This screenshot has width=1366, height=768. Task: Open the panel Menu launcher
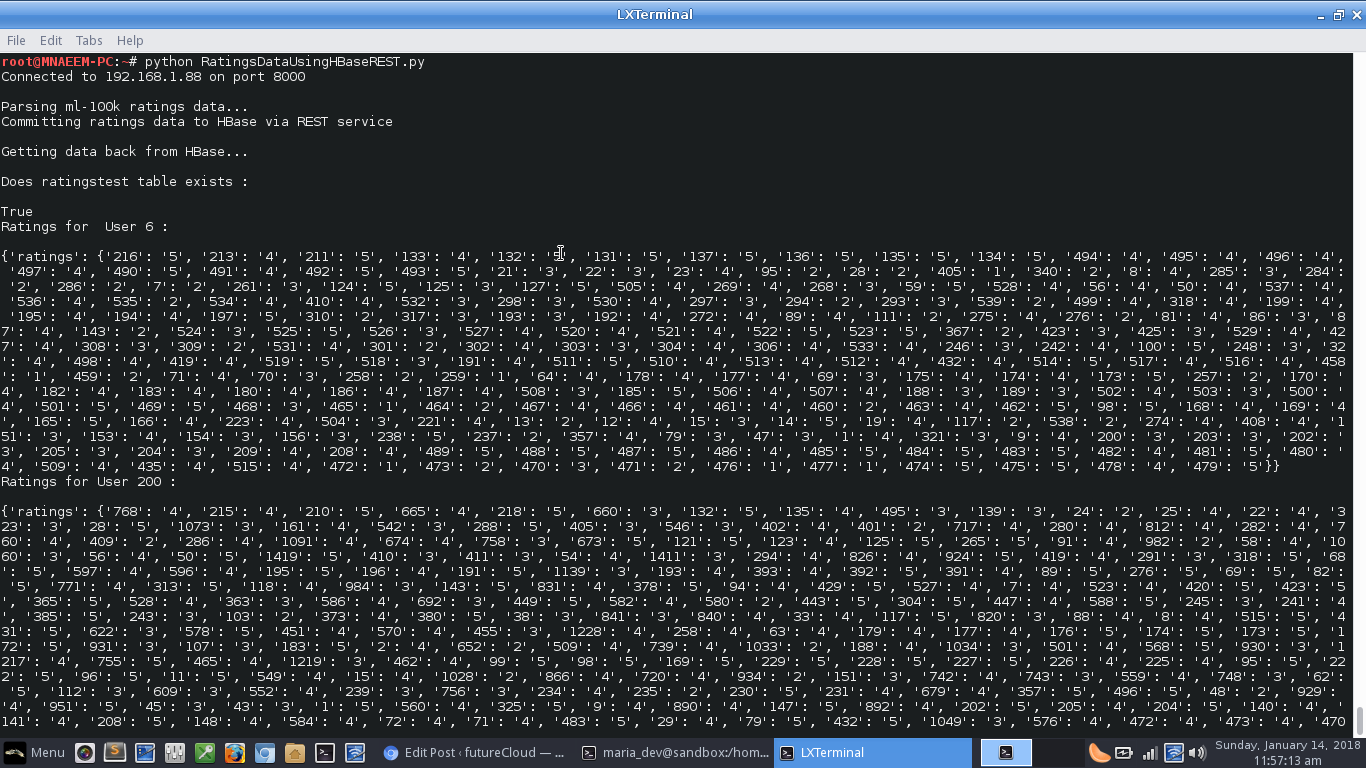[34, 753]
